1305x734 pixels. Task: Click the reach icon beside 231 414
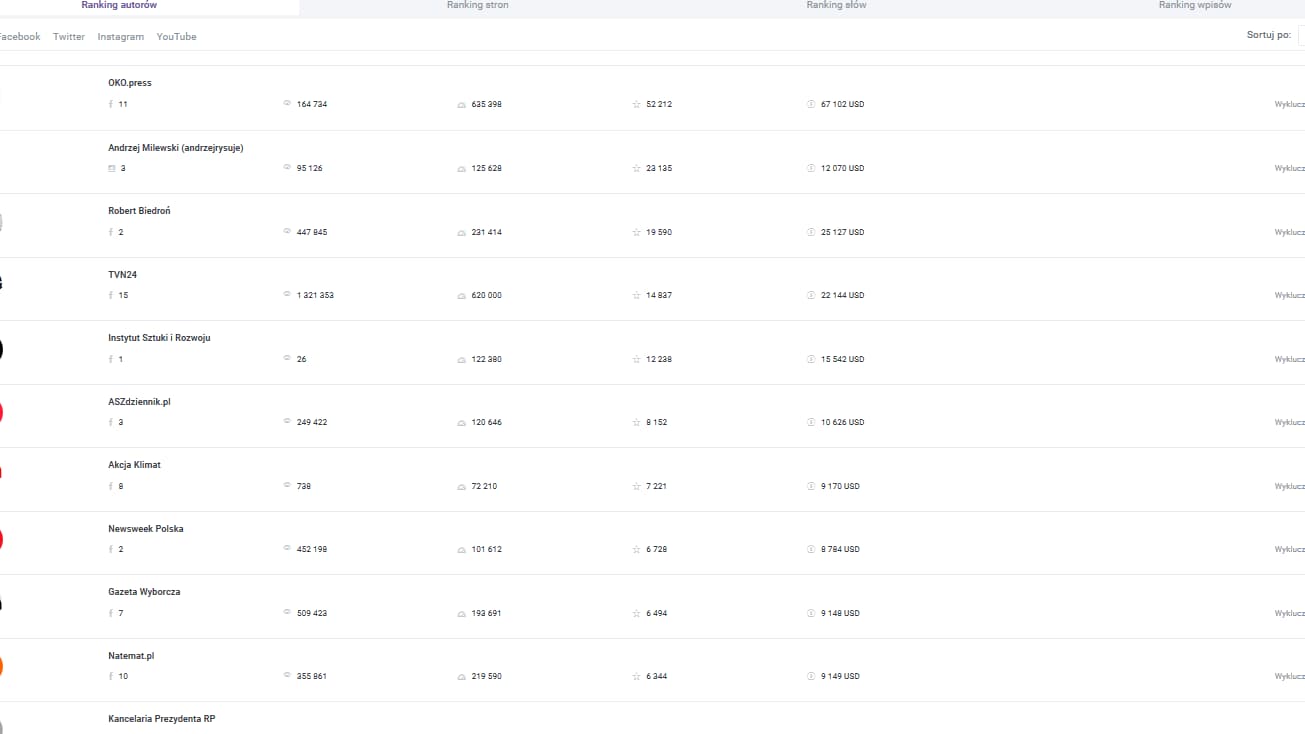pyautogui.click(x=461, y=232)
